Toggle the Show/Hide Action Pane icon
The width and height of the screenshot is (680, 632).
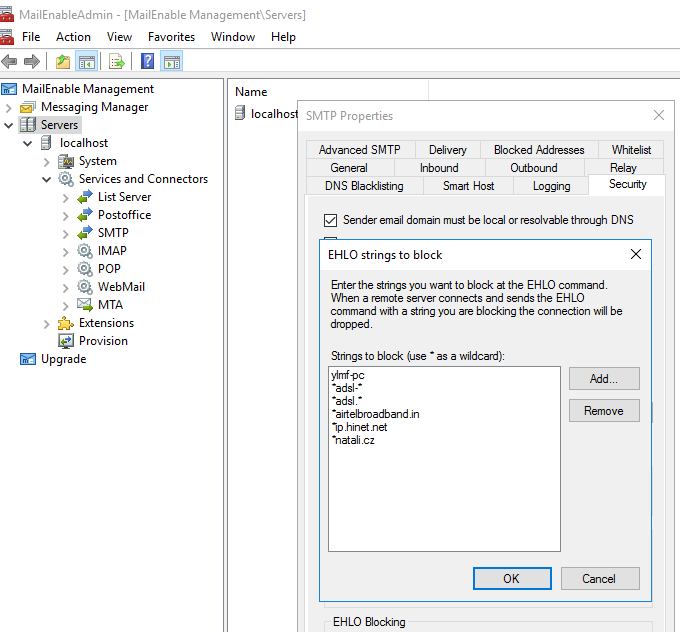pos(171,62)
